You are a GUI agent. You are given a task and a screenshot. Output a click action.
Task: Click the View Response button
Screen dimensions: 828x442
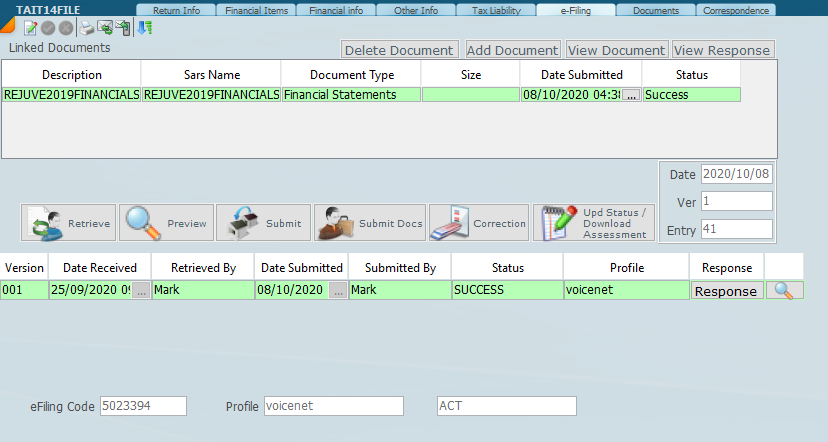(x=722, y=50)
